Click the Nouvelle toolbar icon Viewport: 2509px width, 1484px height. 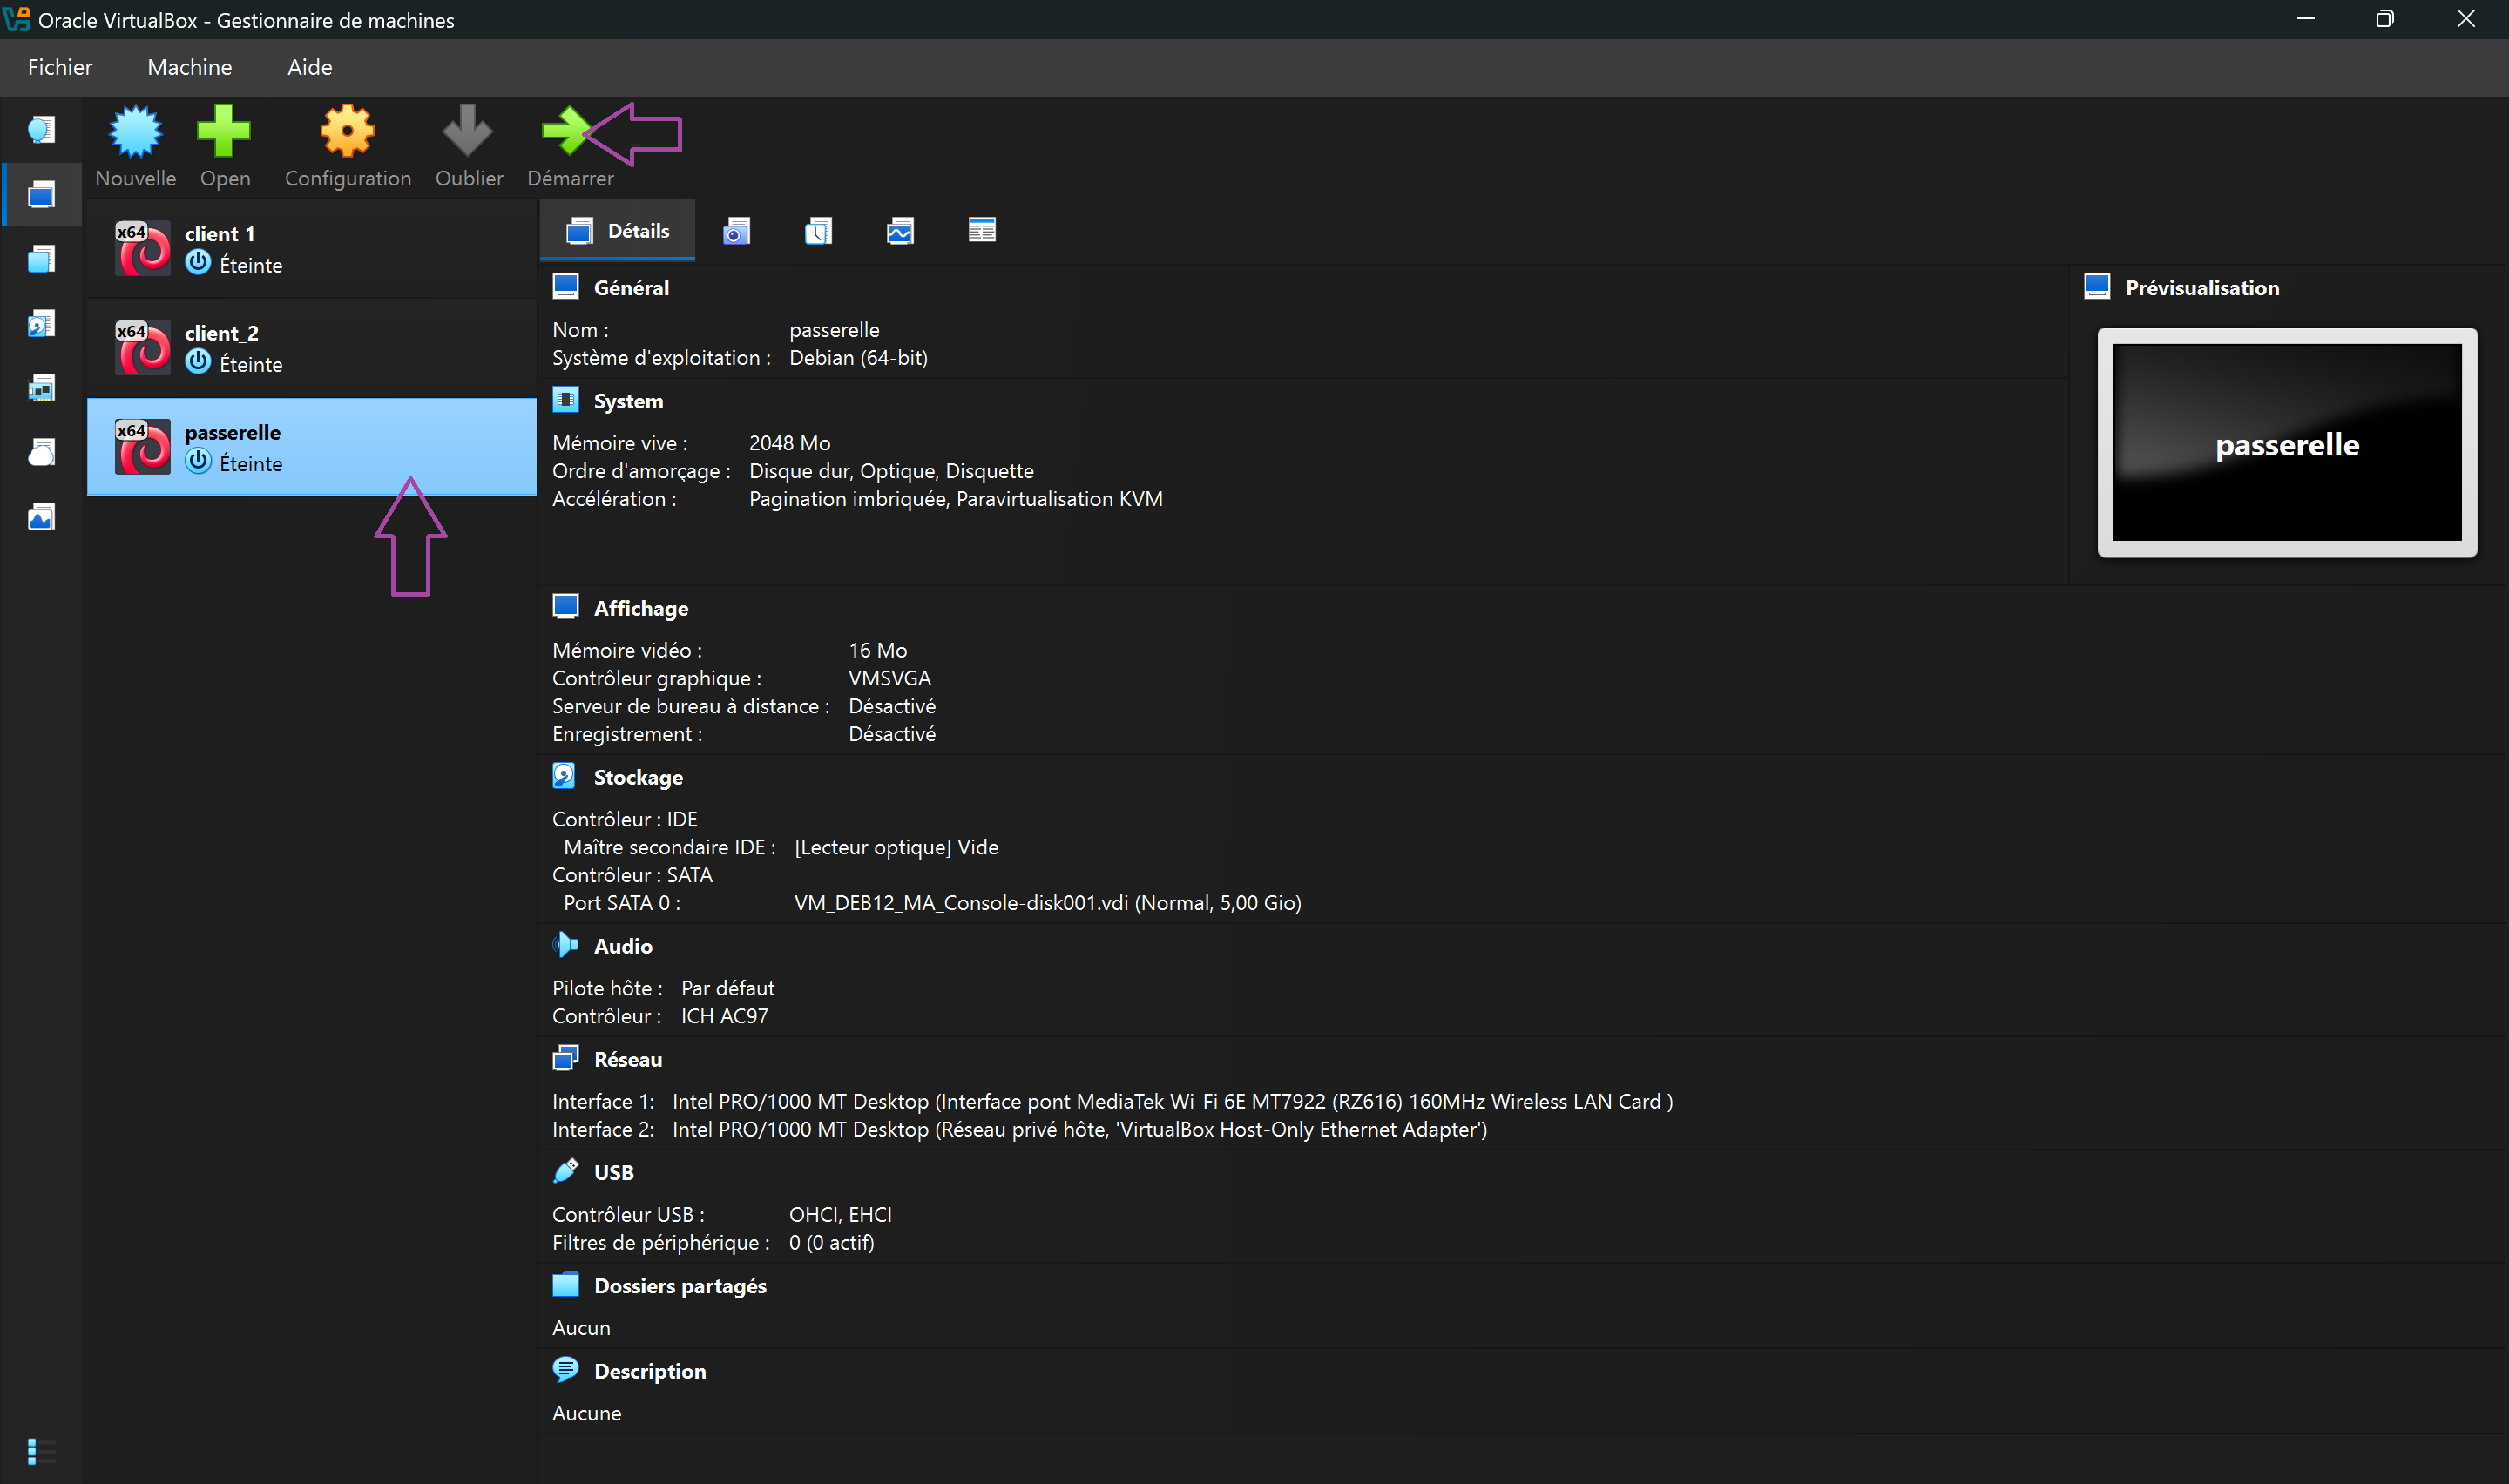(x=135, y=133)
